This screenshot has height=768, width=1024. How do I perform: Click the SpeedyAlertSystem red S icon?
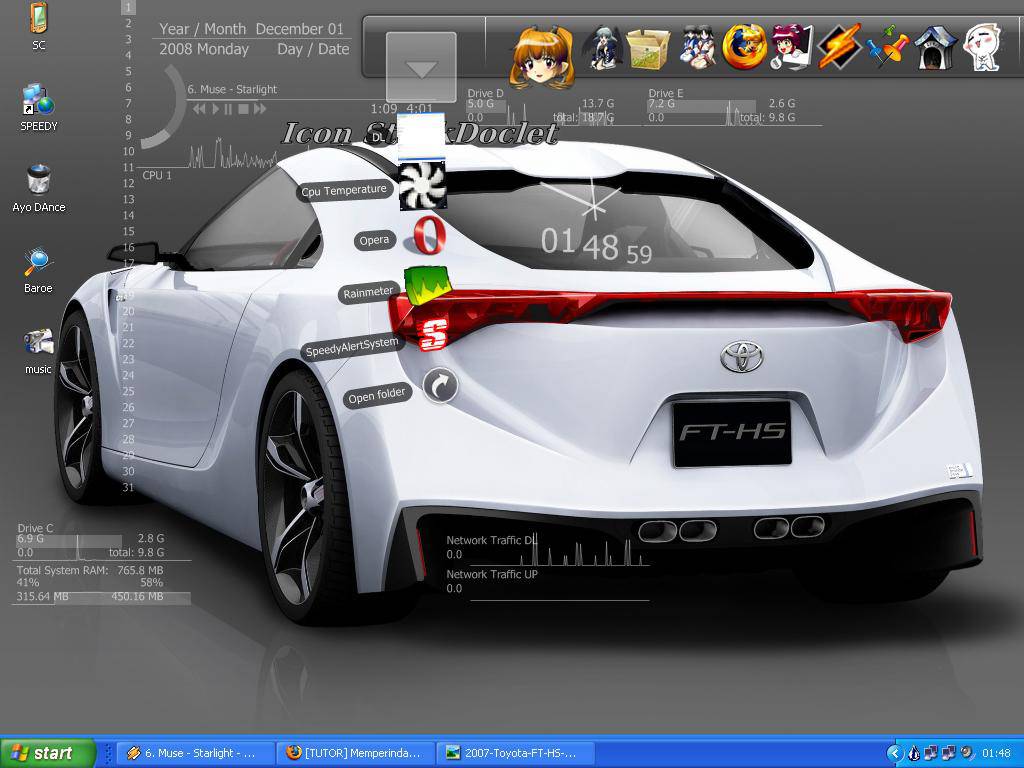point(431,335)
